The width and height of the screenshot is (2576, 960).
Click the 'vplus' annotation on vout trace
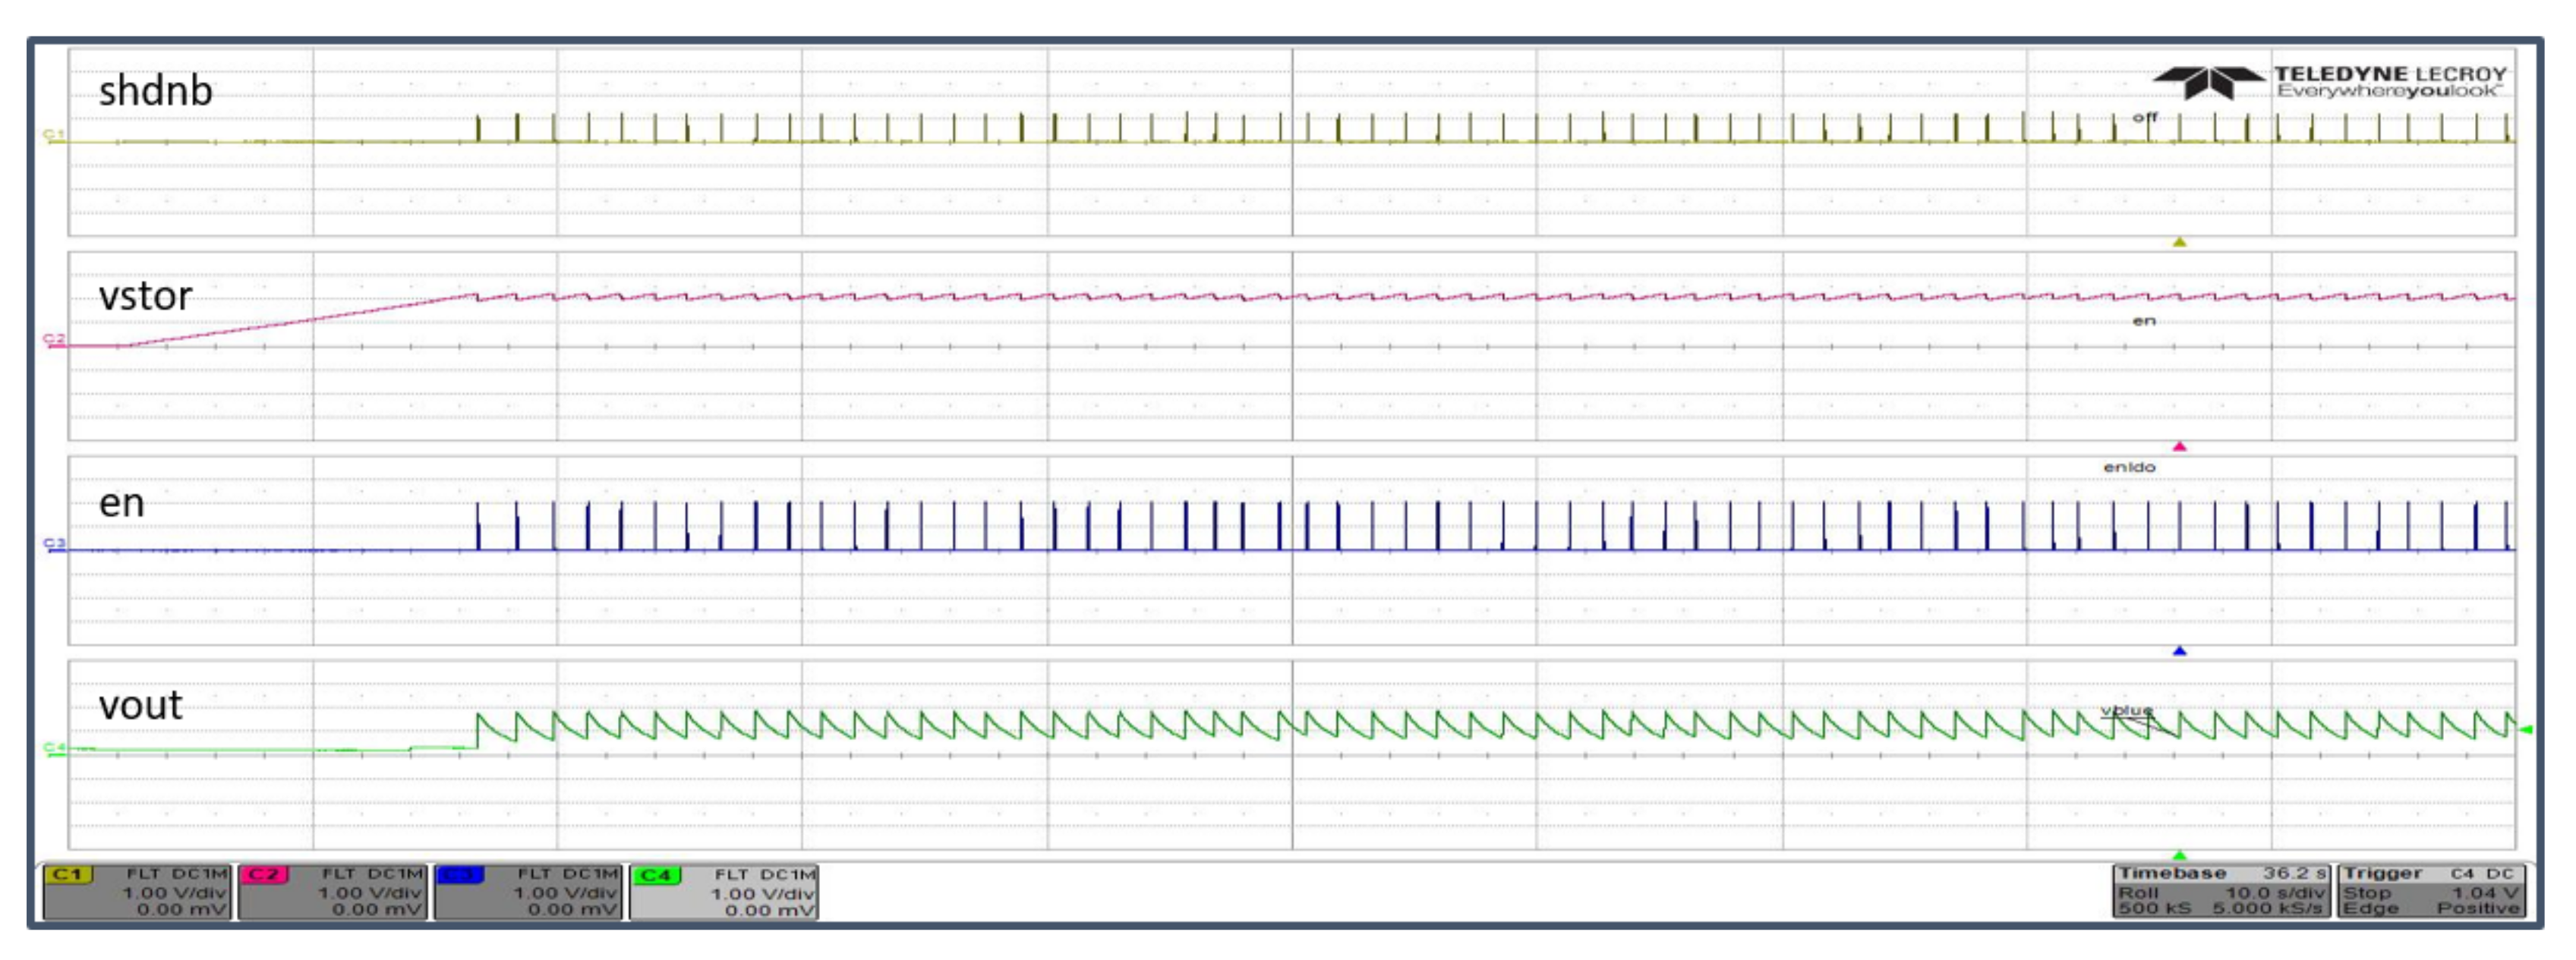[2127, 711]
